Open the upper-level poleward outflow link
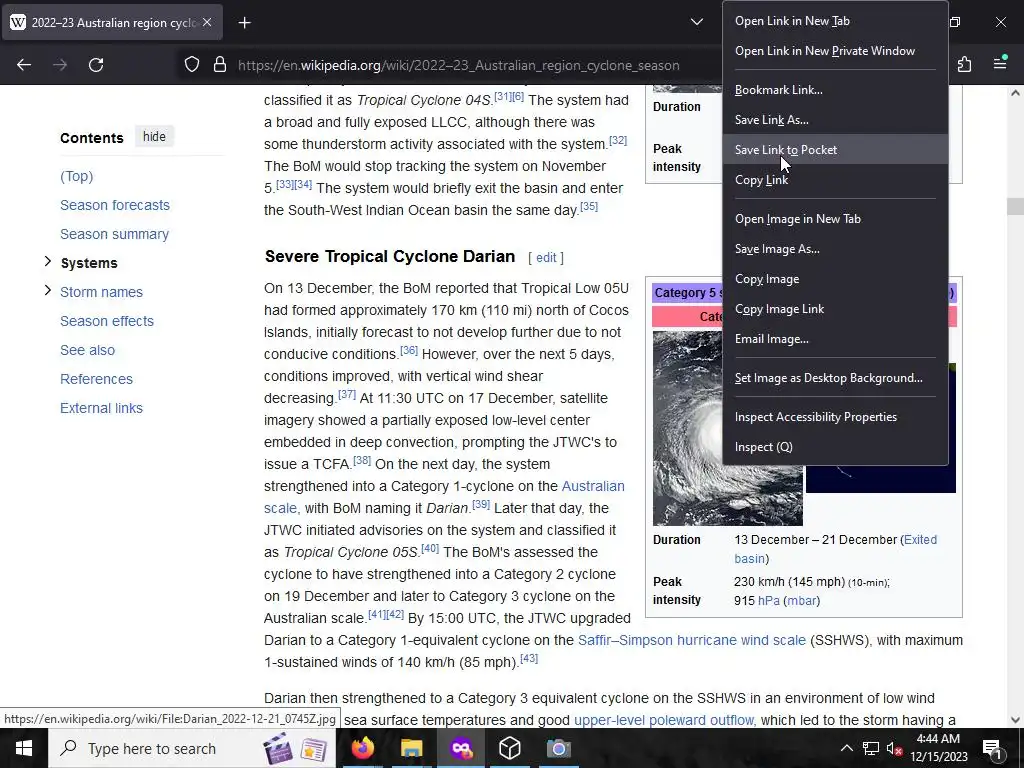Screen dimensions: 1024x768 [x=665, y=720]
